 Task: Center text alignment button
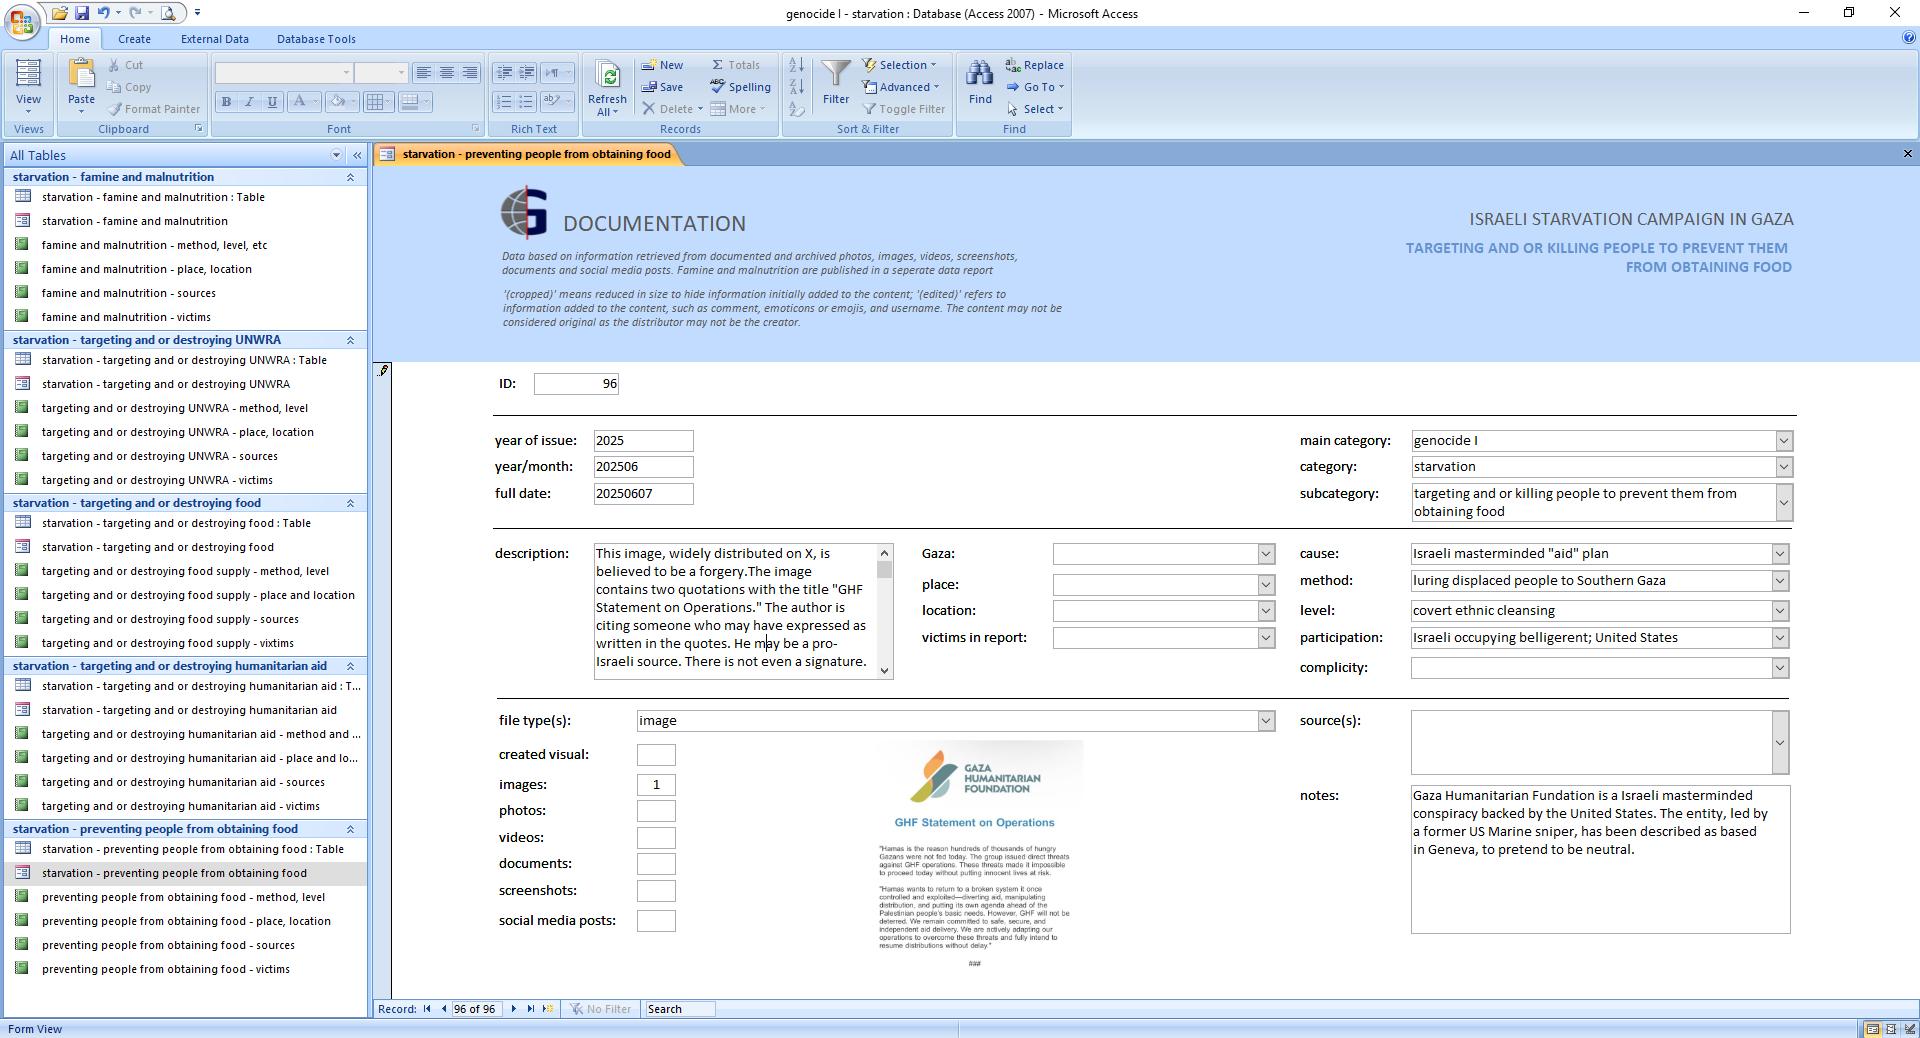447,73
